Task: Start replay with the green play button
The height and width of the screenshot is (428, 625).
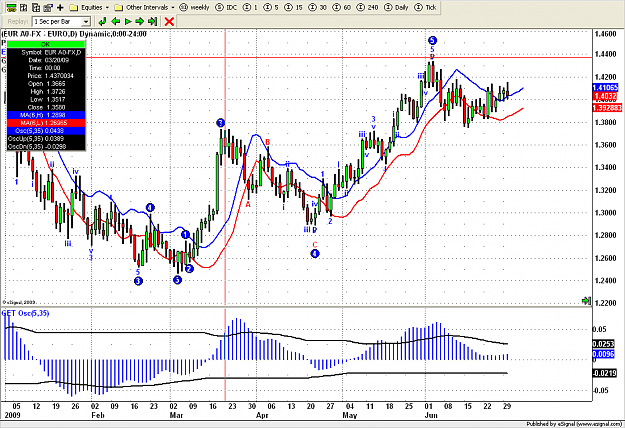Action: [x=128, y=22]
